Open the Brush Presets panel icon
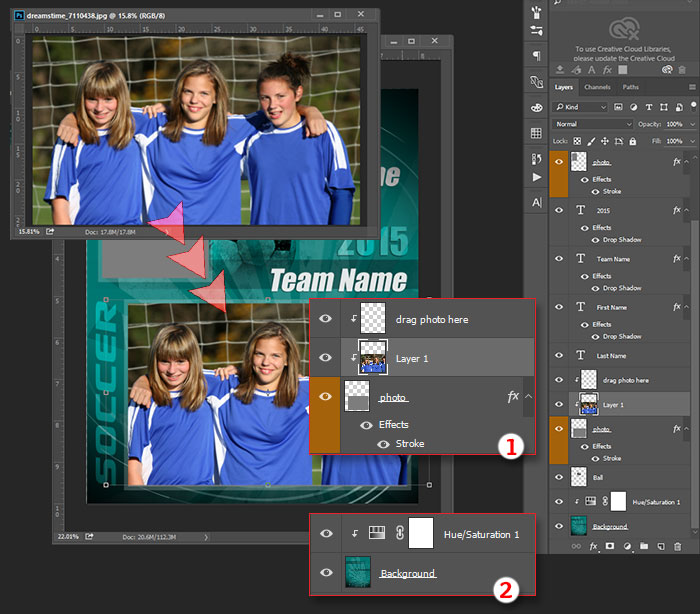 coord(536,12)
